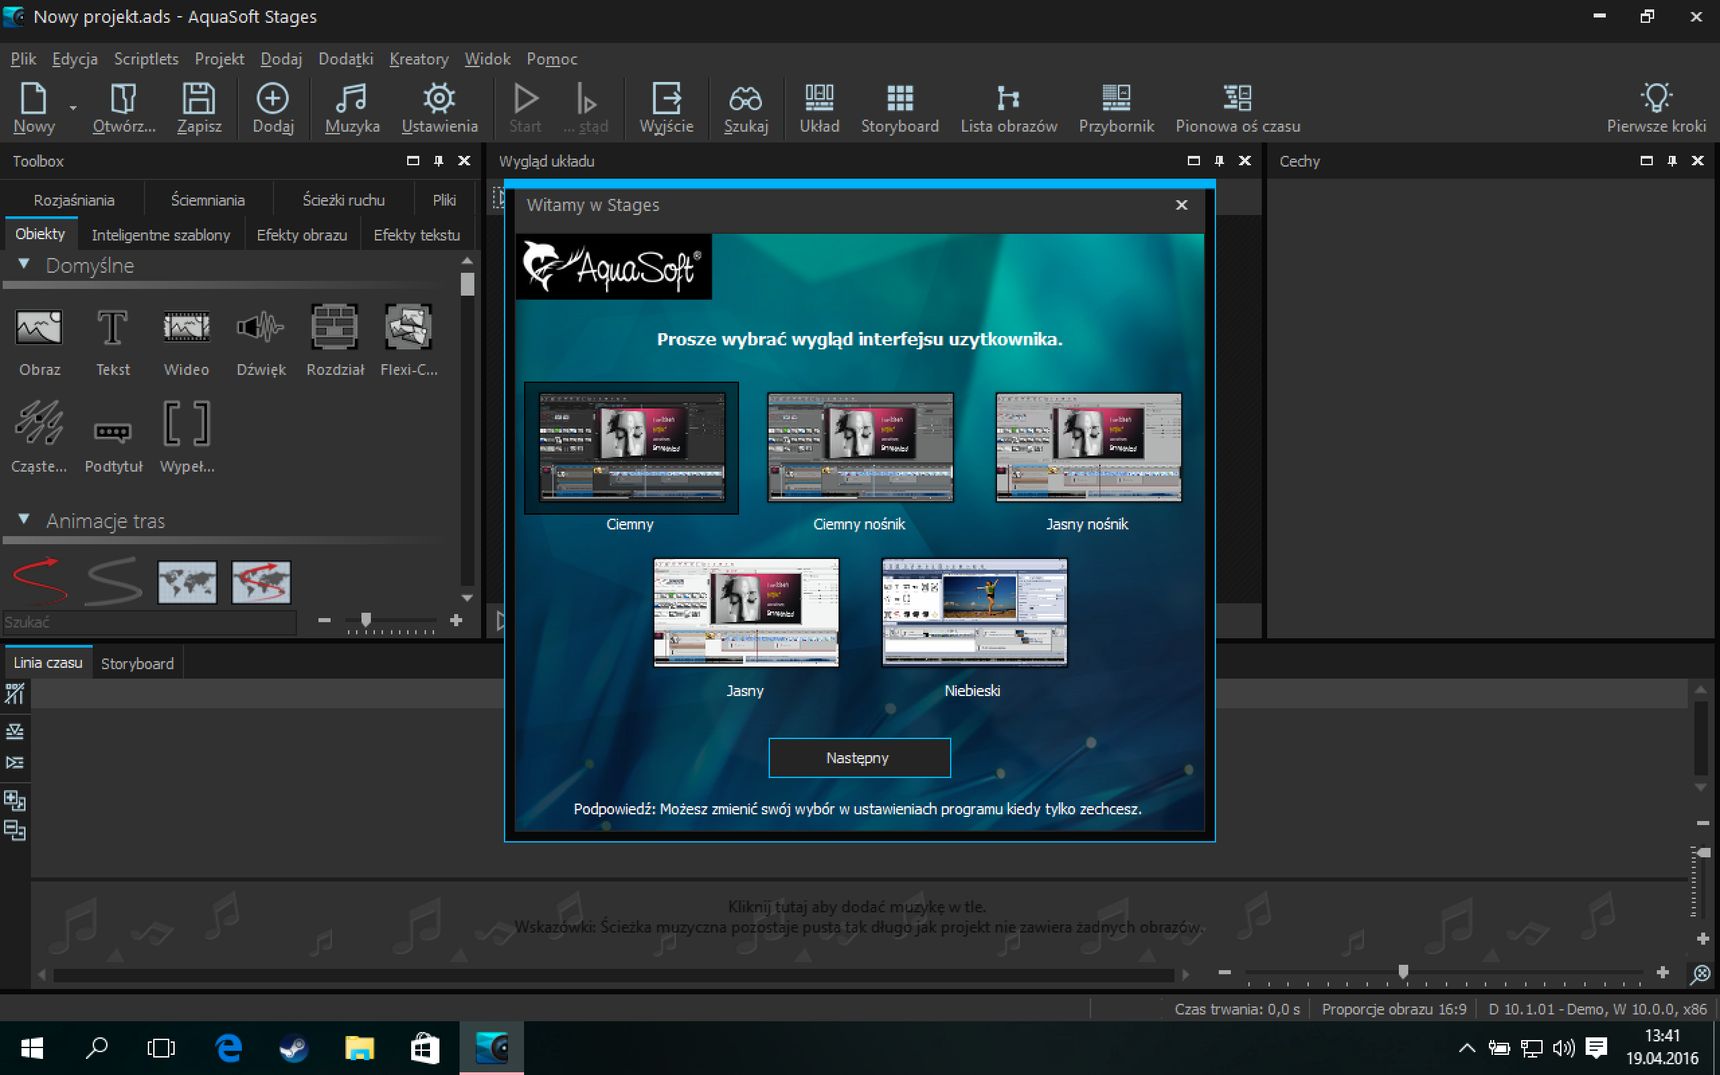
Task: Click the Dodaj plus toolbar icon
Action: [273, 107]
